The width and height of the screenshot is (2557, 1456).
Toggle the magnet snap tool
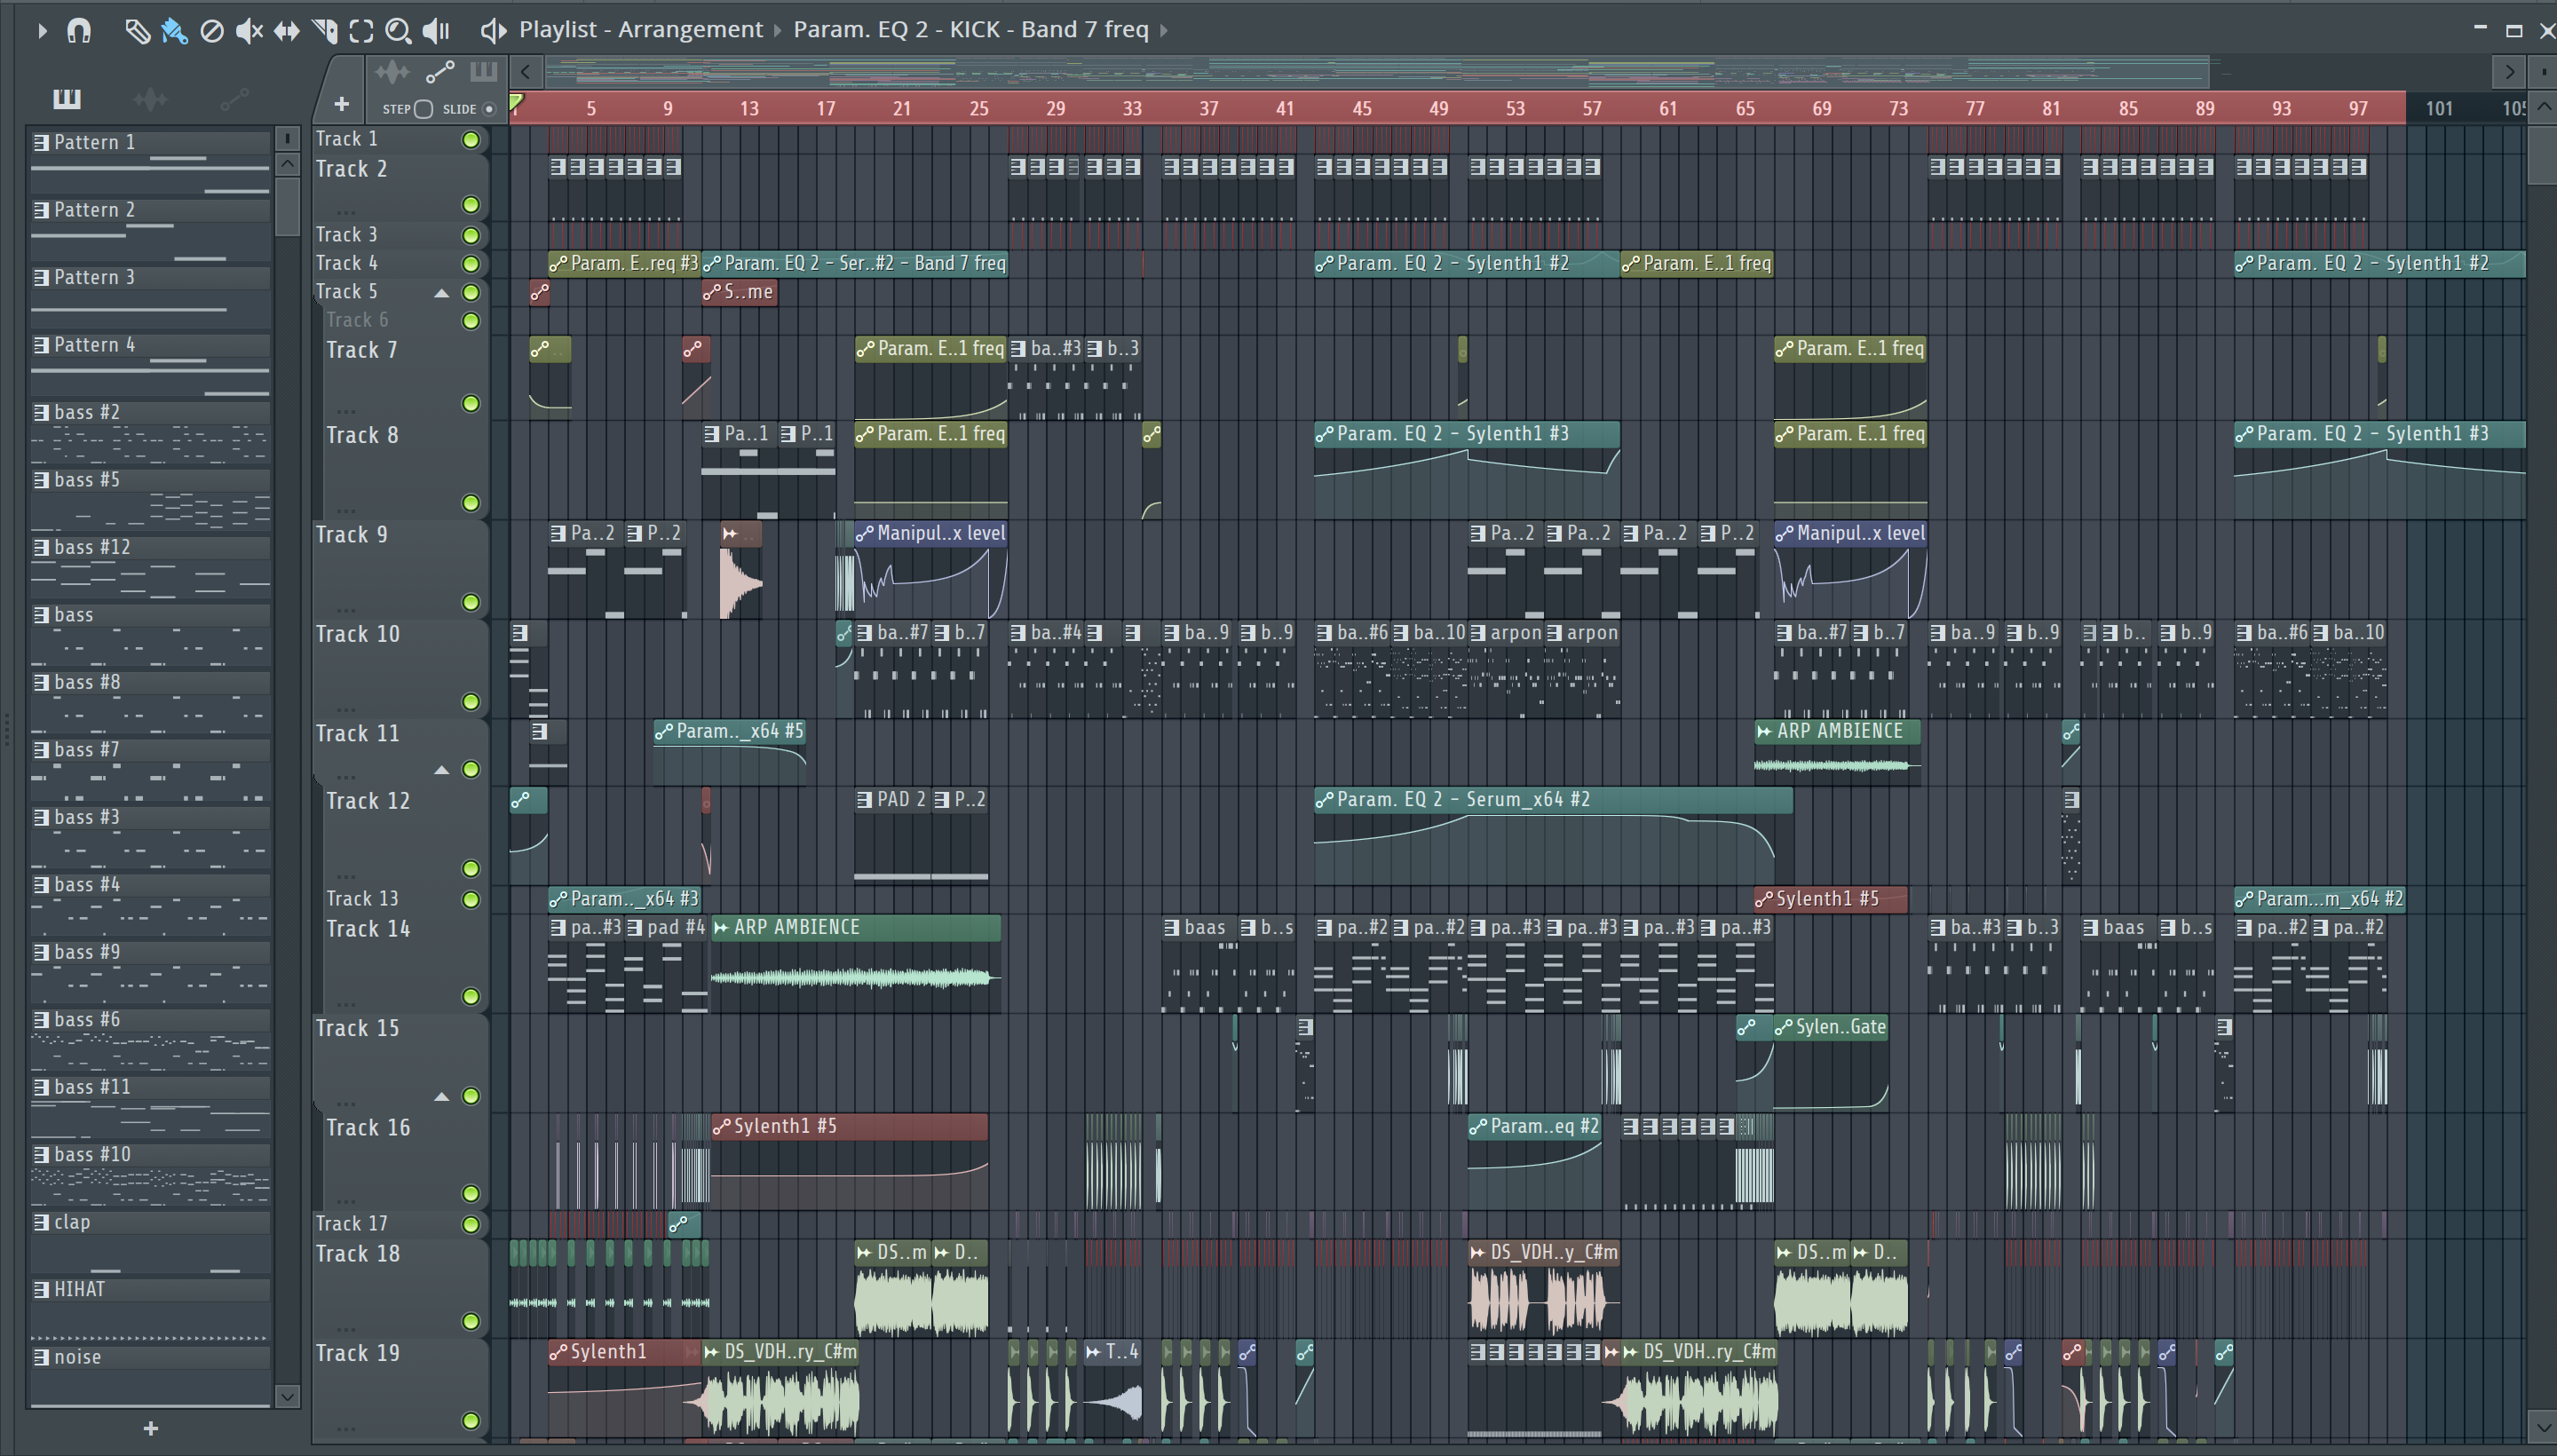pyautogui.click(x=79, y=31)
